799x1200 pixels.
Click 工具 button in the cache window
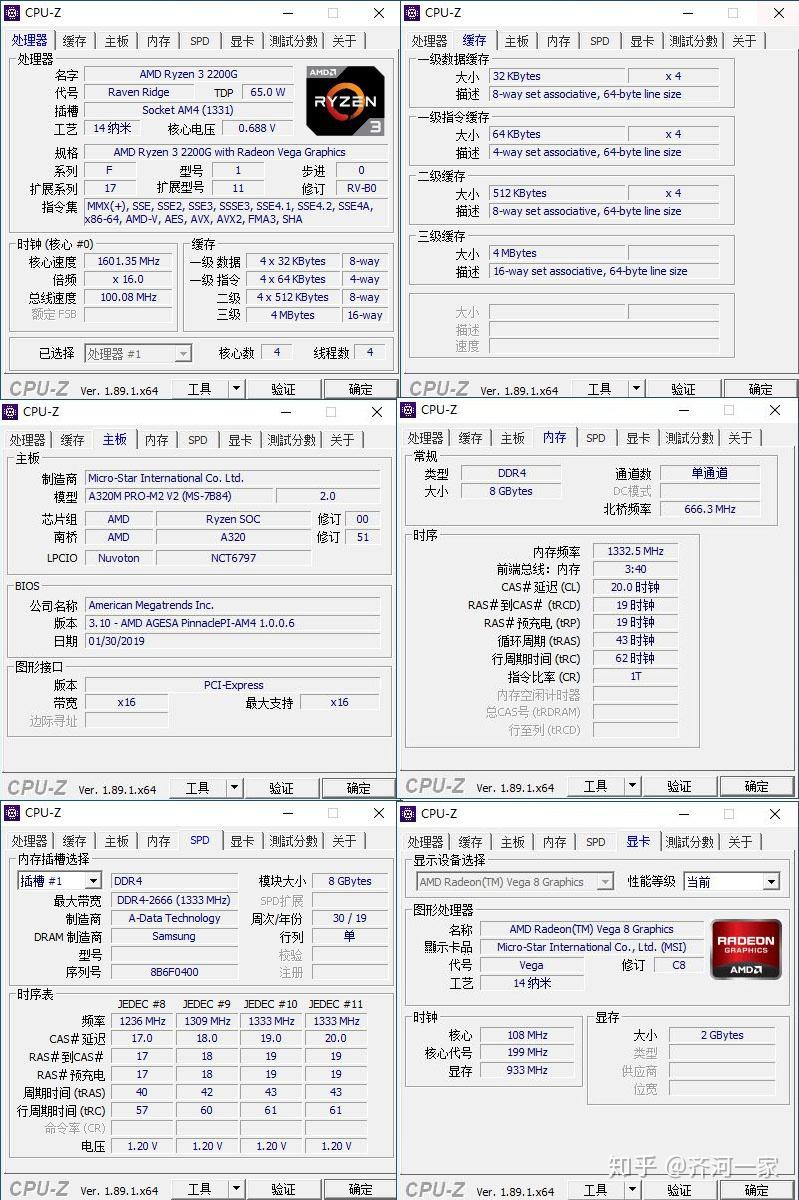(600, 389)
